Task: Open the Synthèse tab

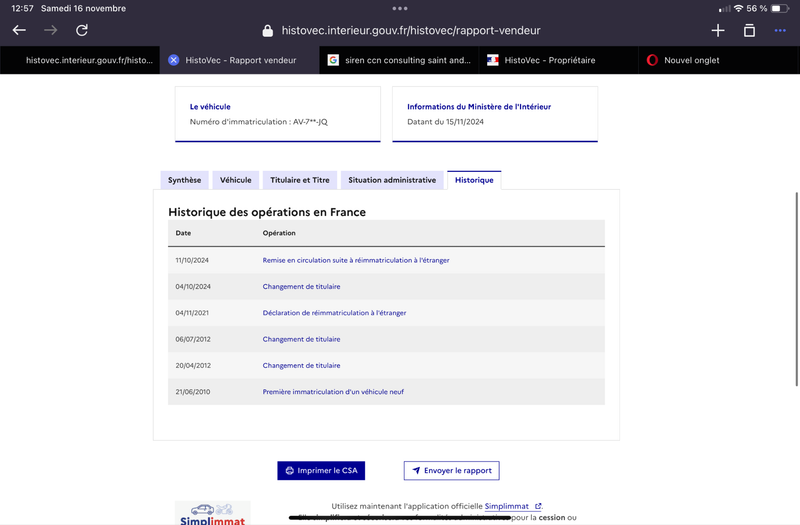Action: coord(185,180)
